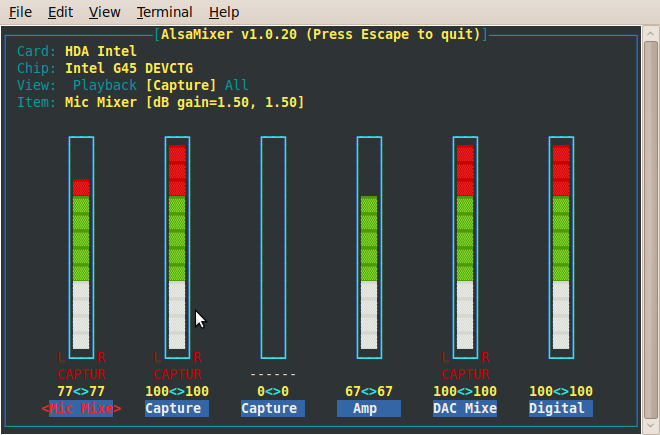
Task: Open the Edit menu
Action: [60, 12]
